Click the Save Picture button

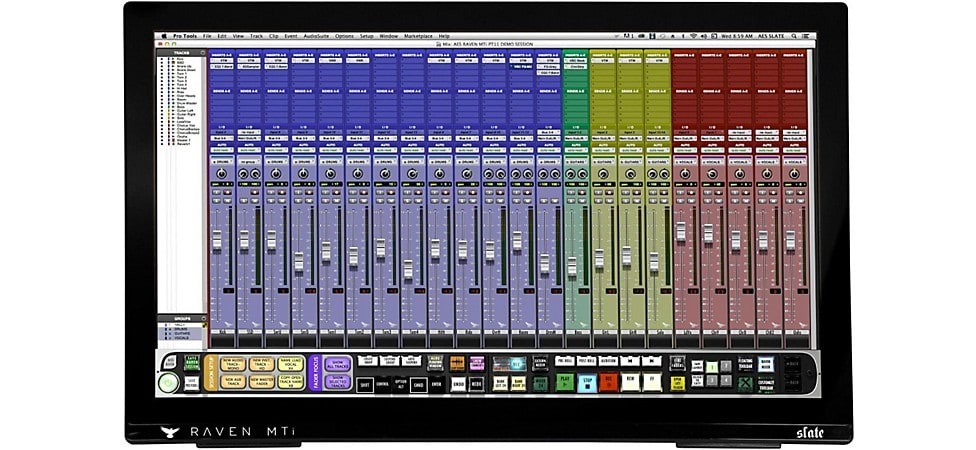click(192, 383)
